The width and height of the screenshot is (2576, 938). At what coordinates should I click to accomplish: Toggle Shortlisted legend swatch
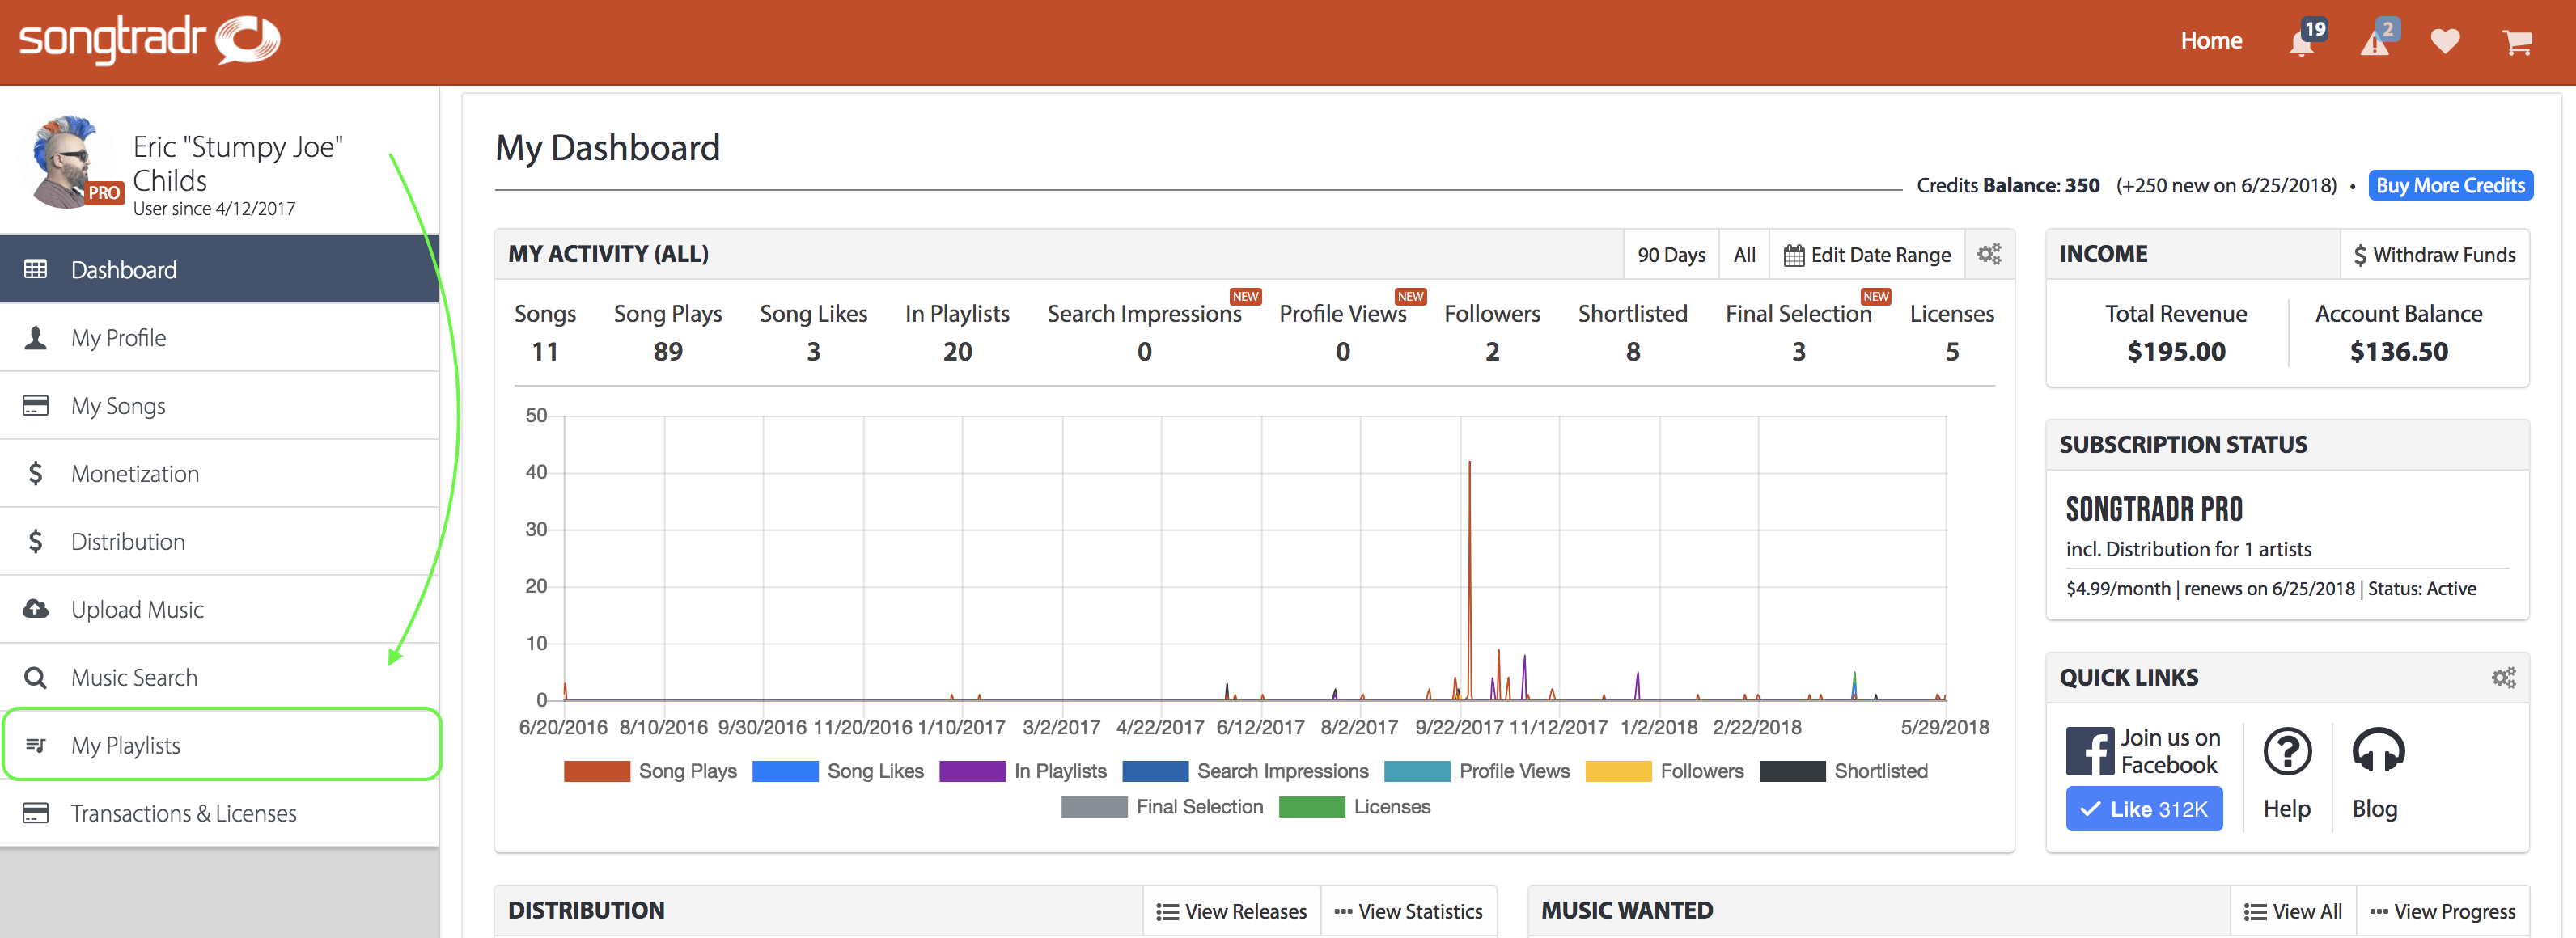(x=1792, y=771)
